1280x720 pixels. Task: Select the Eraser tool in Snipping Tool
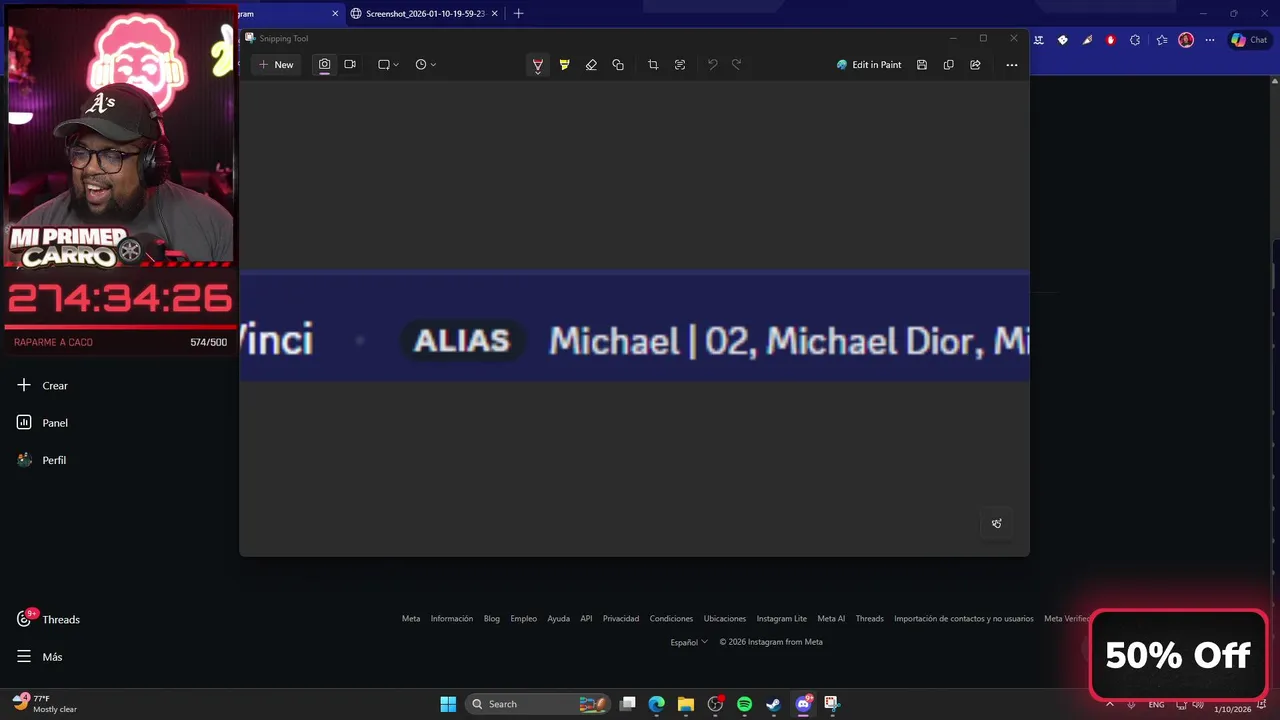pos(591,65)
